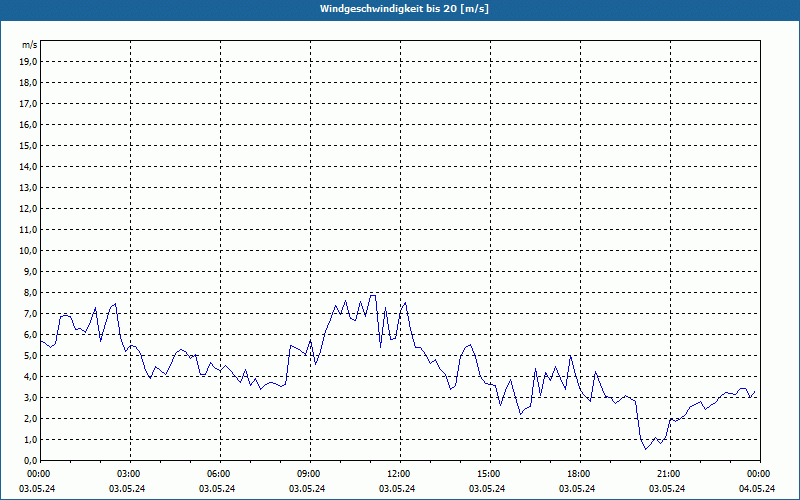The image size is (800, 500).
Task: Select the 4,0 y-axis value
Action: (30, 377)
